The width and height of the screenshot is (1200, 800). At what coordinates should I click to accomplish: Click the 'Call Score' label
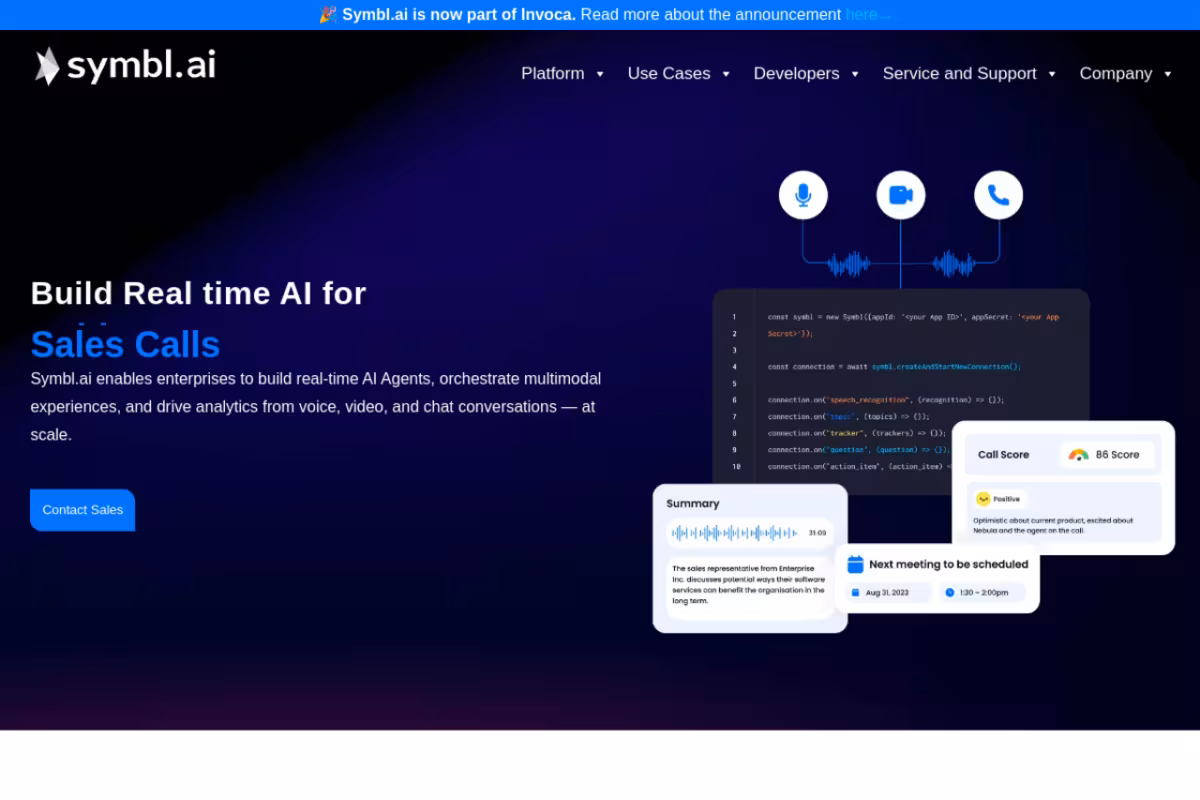1003,455
